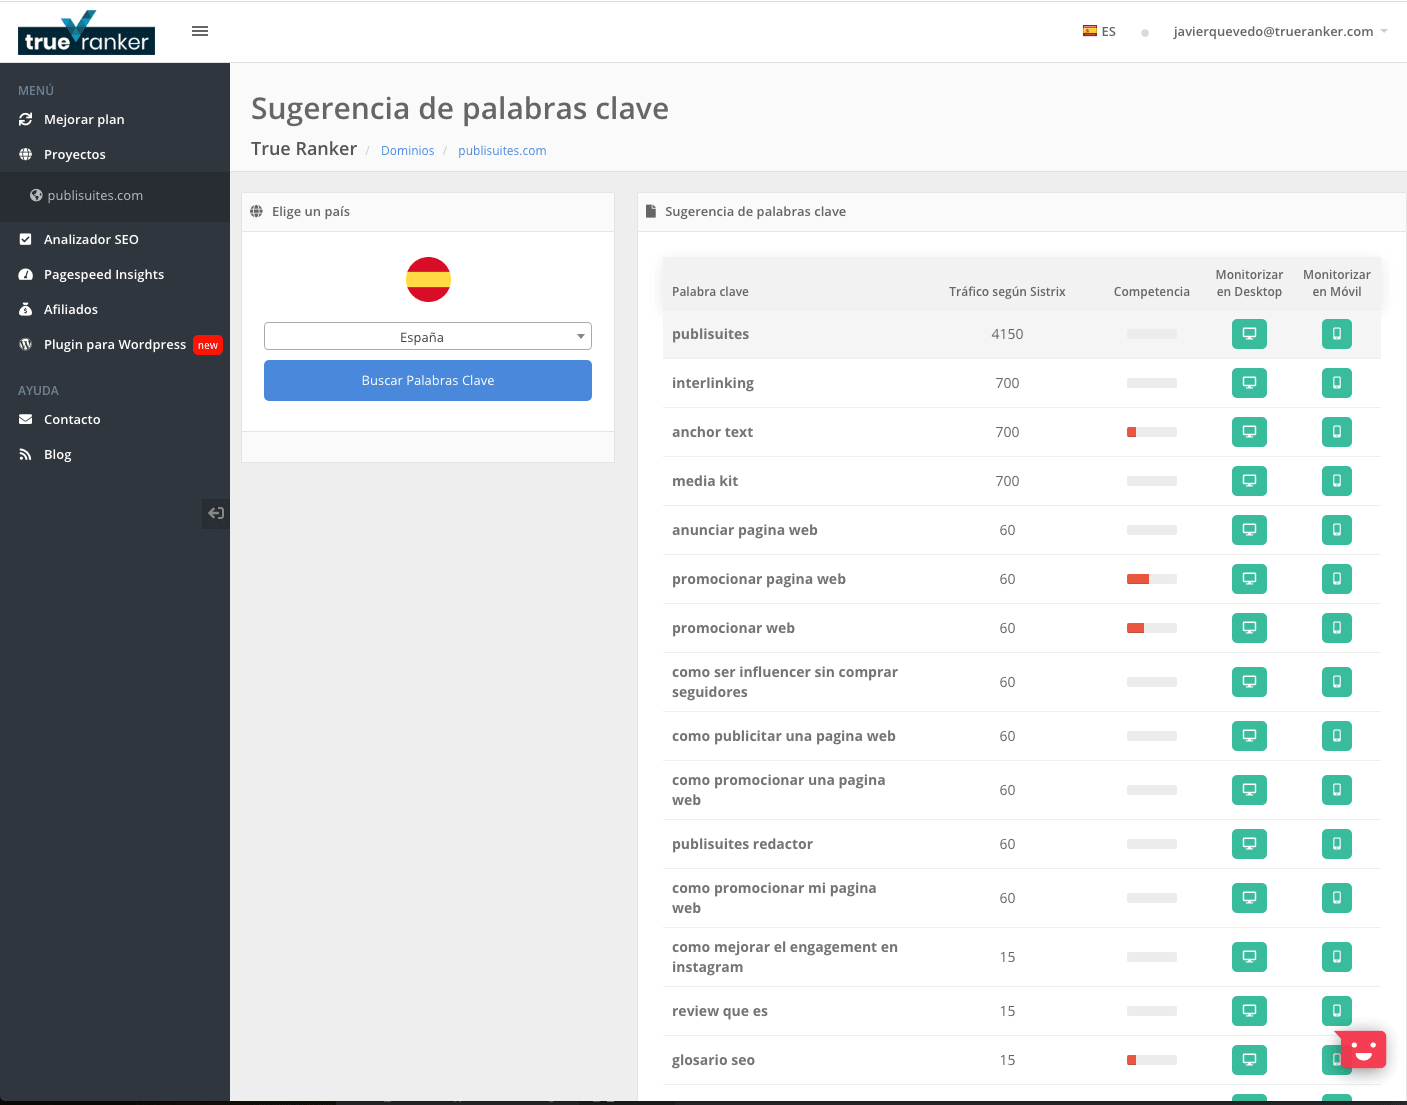Go to Dominios via the breadcrumb

pos(407,150)
